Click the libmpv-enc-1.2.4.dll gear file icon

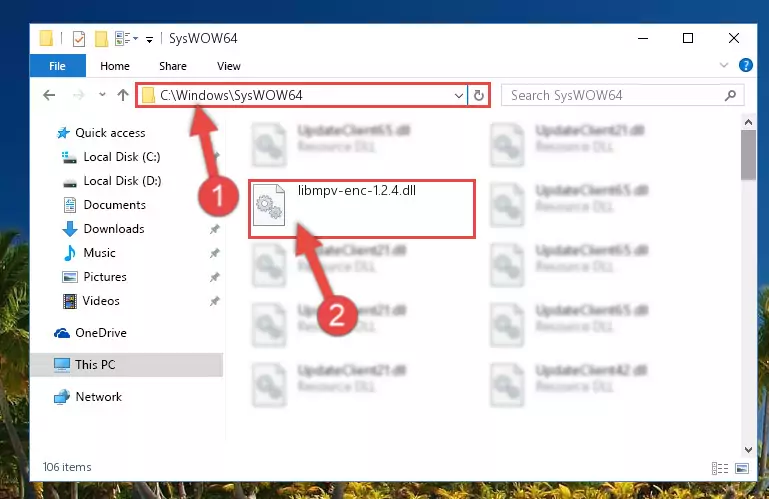click(x=269, y=205)
